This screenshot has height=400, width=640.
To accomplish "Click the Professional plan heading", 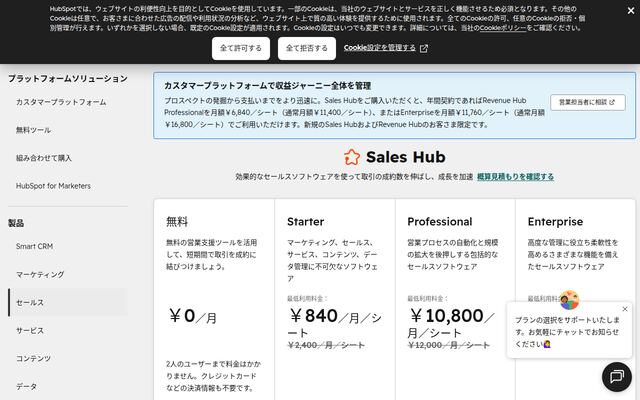I will (440, 222).
